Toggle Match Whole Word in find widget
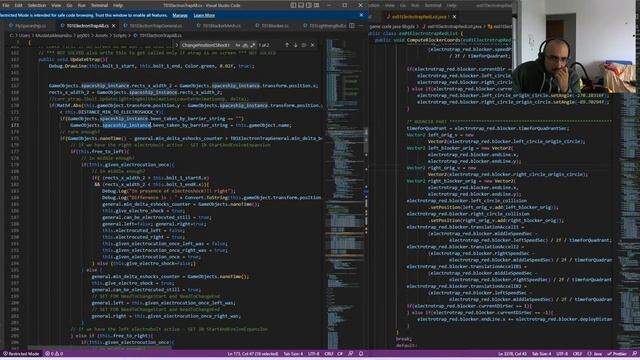This screenshot has width=640, height=360. (245, 45)
